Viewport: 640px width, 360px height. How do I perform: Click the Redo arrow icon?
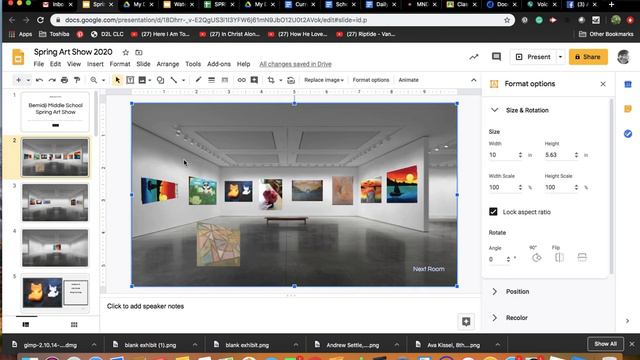[x=52, y=80]
